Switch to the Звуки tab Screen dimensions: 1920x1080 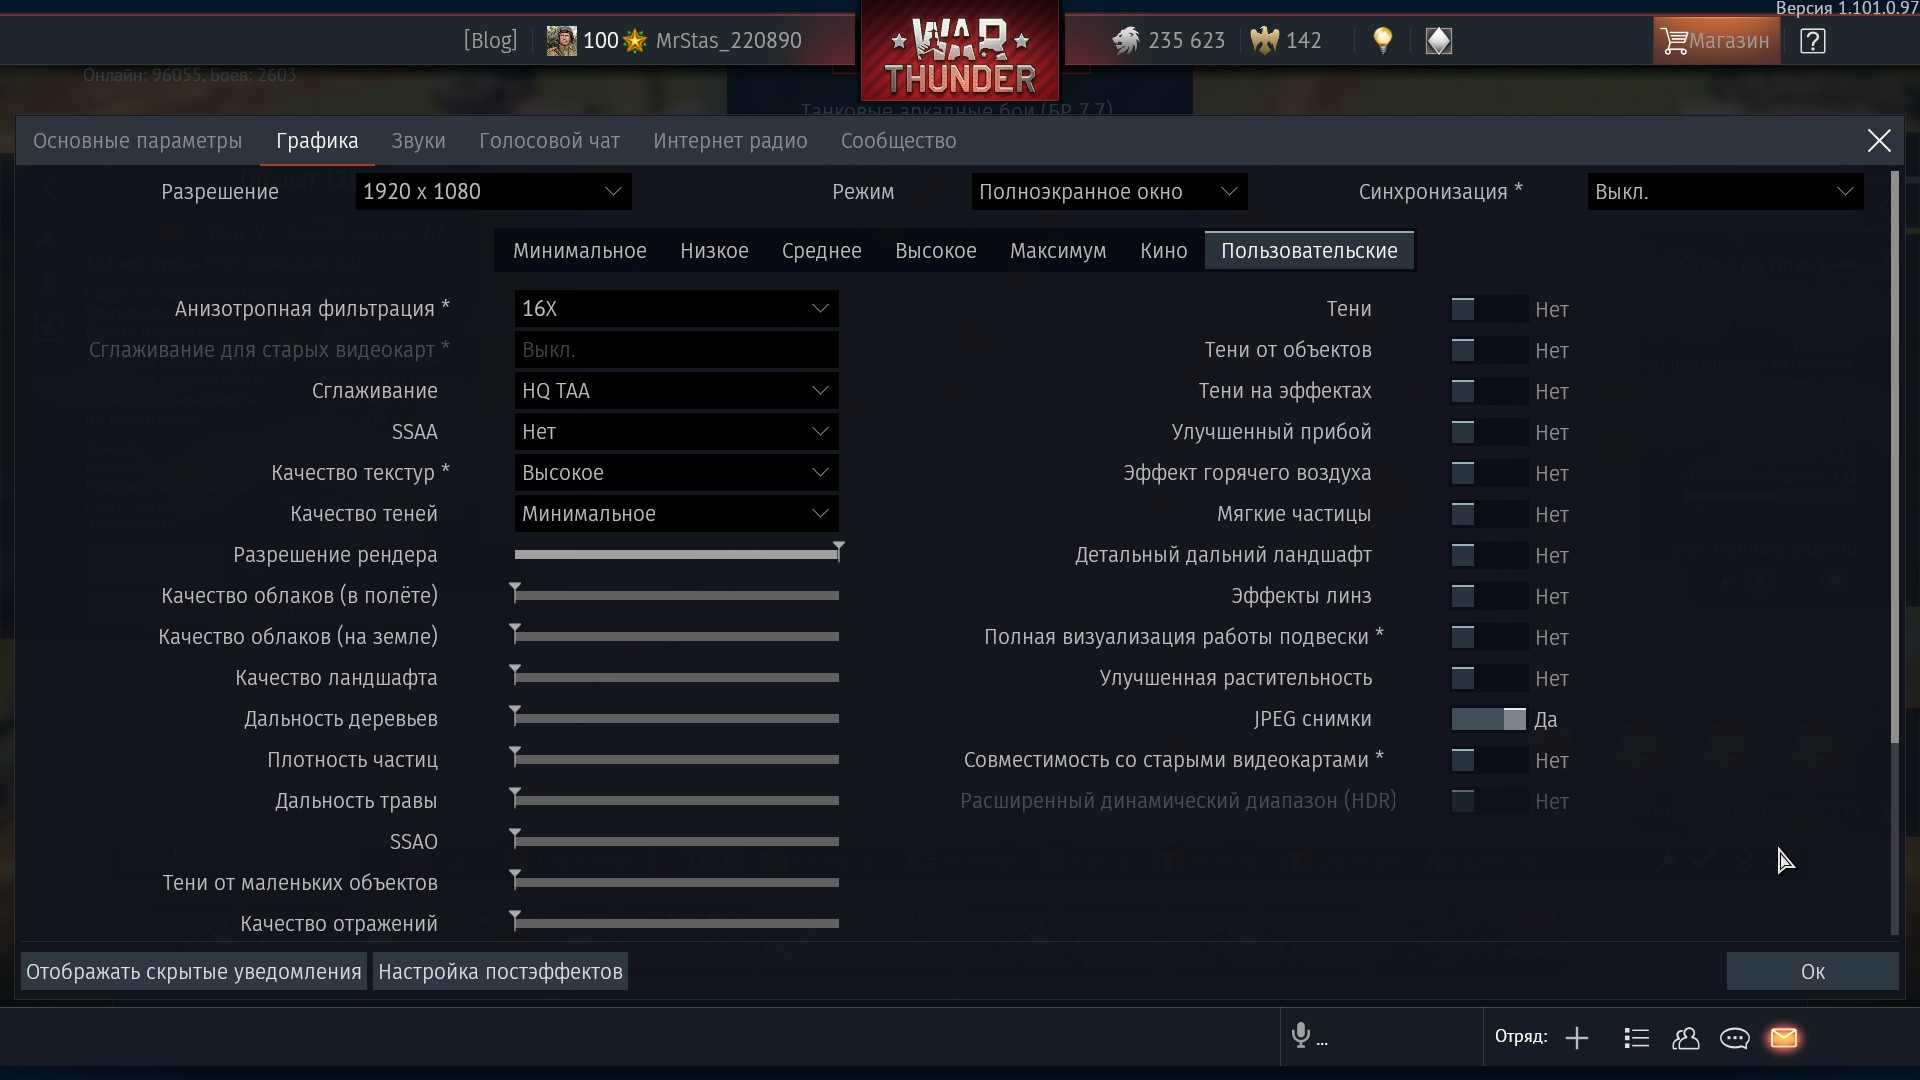pos(418,141)
